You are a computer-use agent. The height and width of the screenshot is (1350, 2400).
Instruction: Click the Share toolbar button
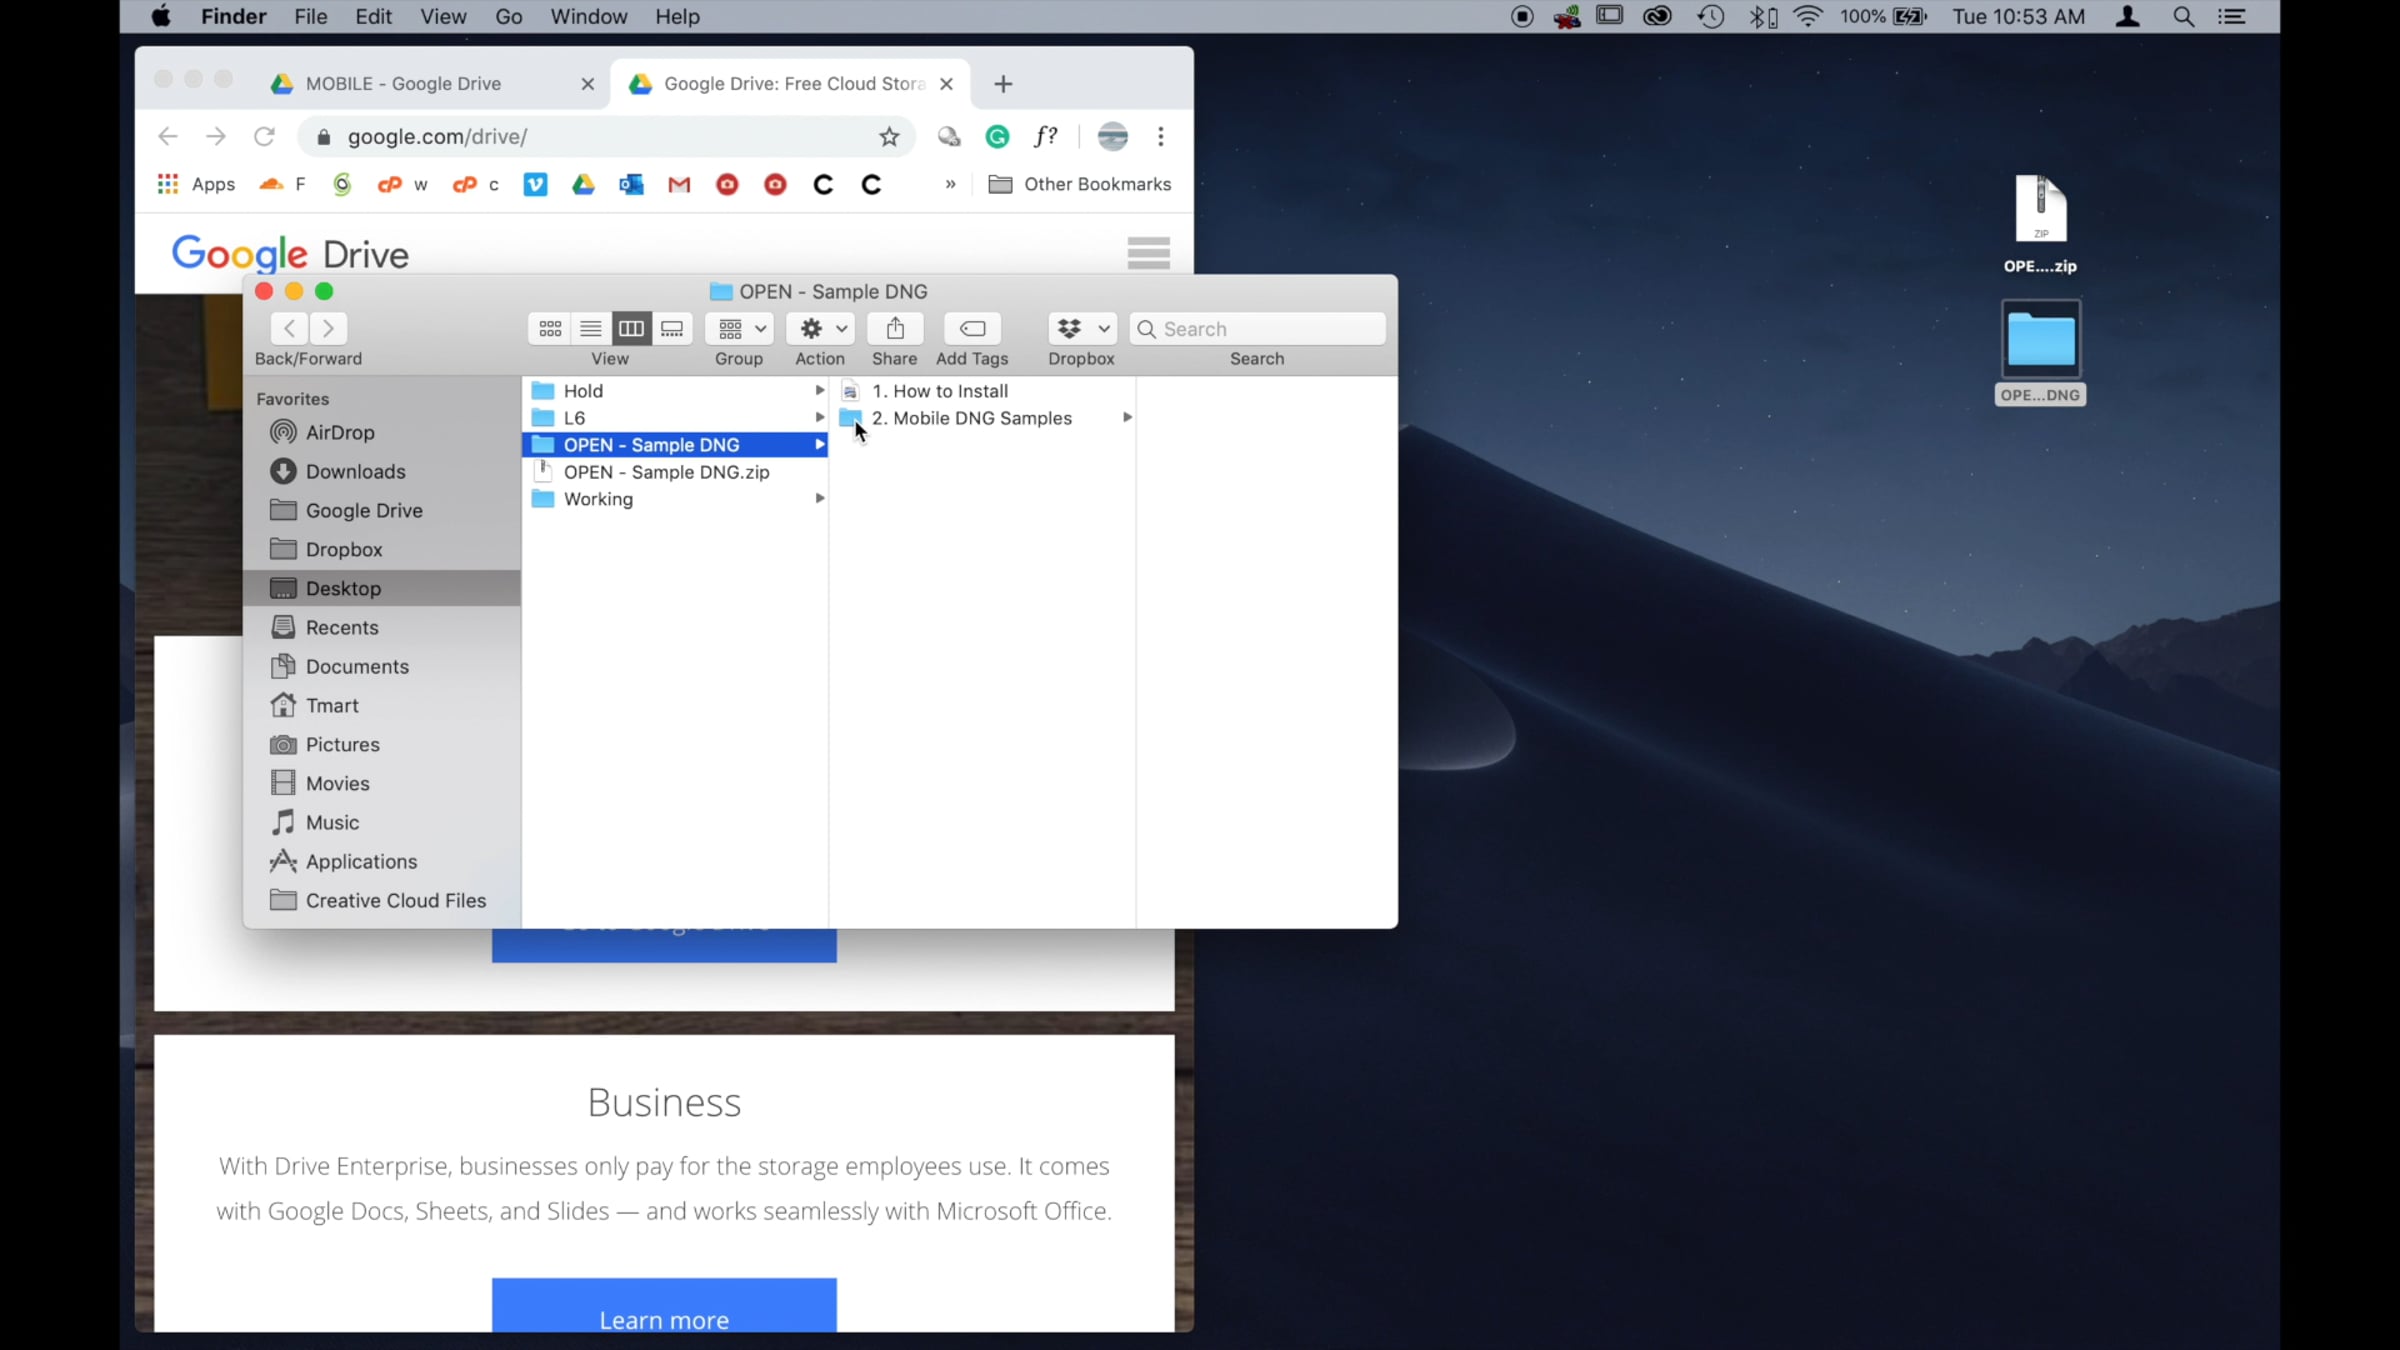pos(895,328)
